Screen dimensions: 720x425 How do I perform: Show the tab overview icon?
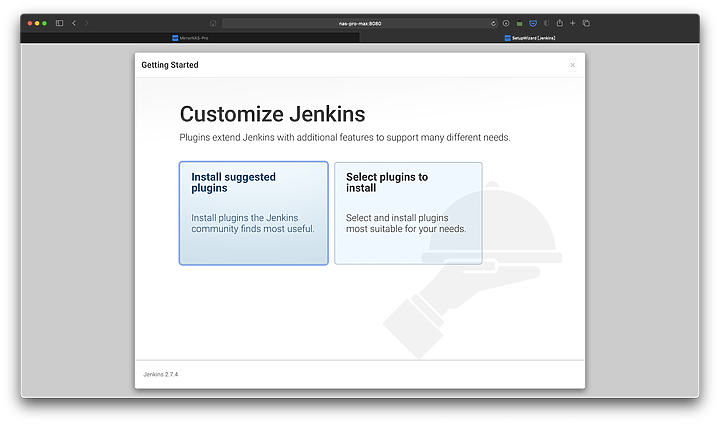click(586, 23)
